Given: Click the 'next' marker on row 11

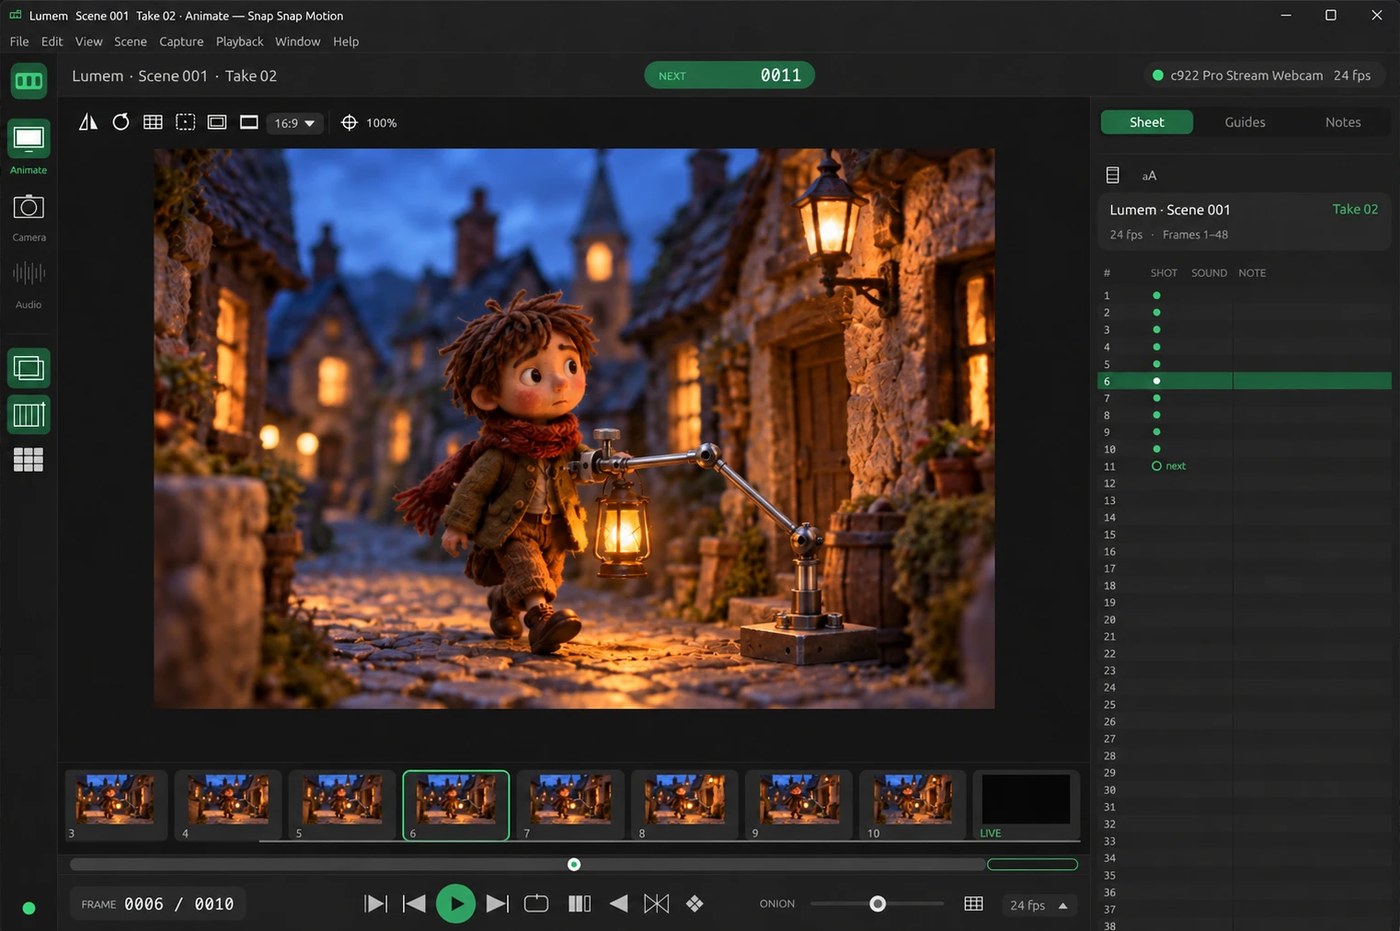Looking at the screenshot, I should (x=1168, y=466).
